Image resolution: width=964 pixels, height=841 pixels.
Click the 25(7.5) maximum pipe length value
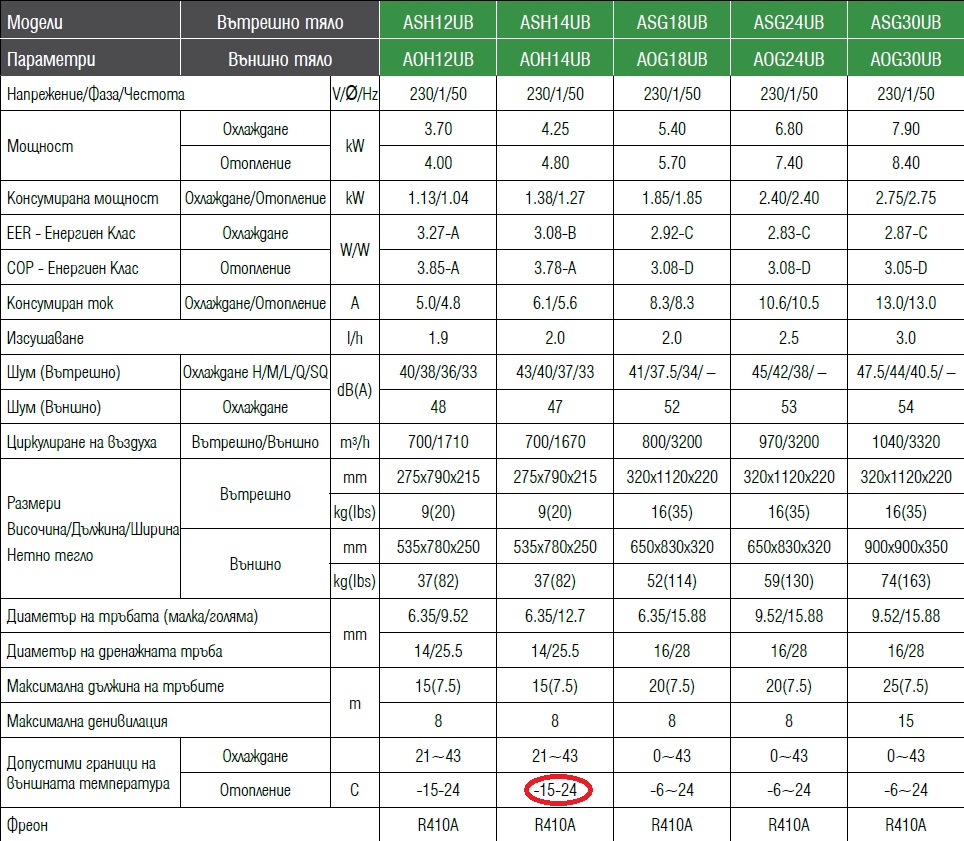[x=905, y=686]
